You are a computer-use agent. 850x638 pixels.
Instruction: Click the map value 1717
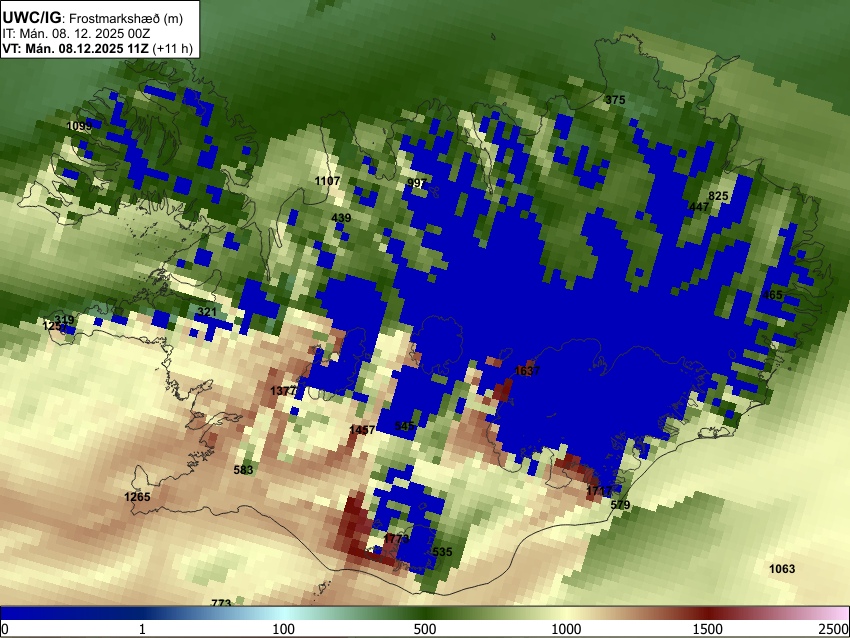pyautogui.click(x=600, y=491)
